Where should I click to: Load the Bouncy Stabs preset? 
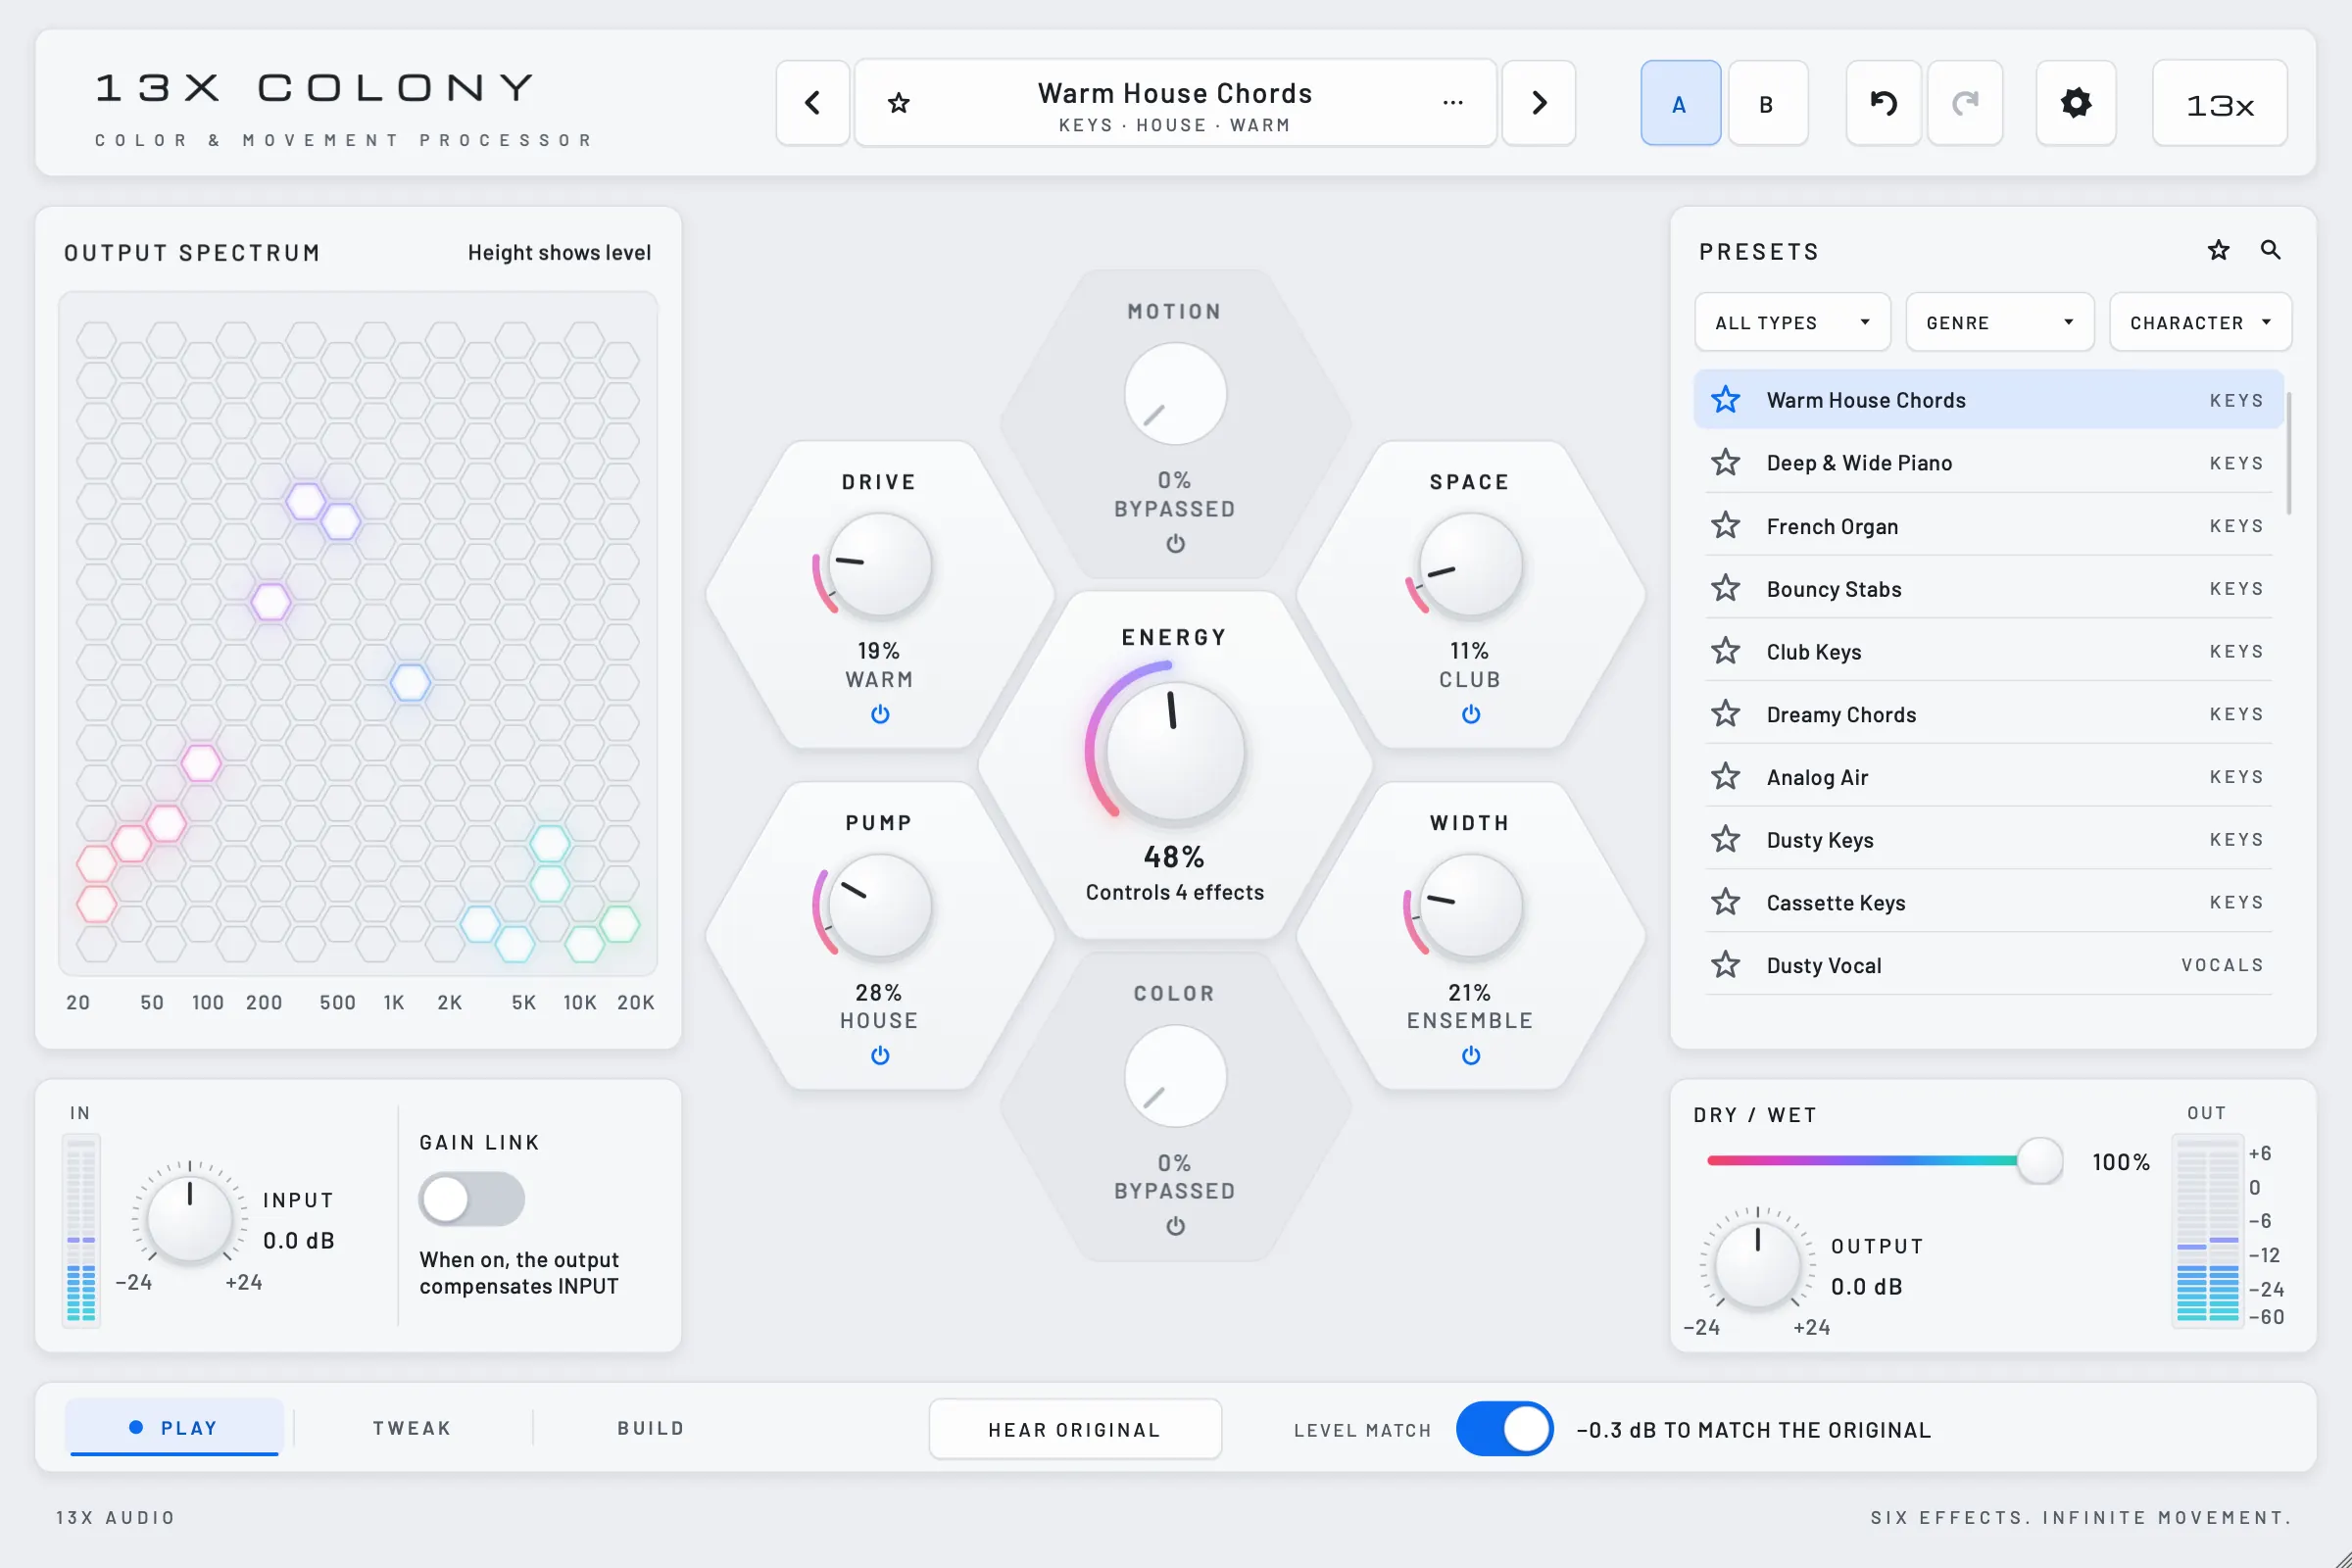click(x=1988, y=588)
